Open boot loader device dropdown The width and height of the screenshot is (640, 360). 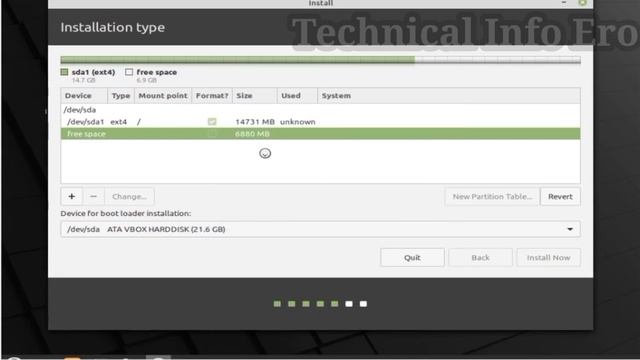320,229
